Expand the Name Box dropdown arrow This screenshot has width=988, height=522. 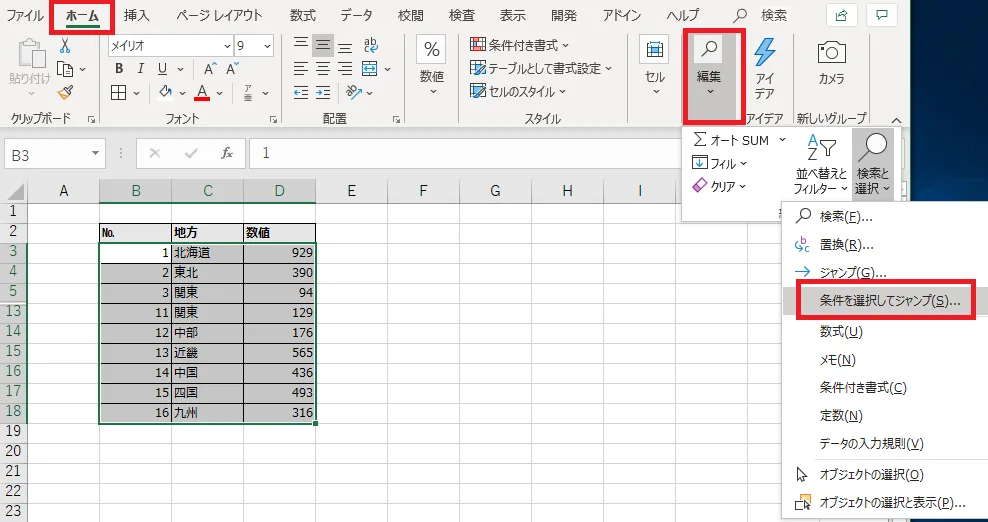click(96, 153)
